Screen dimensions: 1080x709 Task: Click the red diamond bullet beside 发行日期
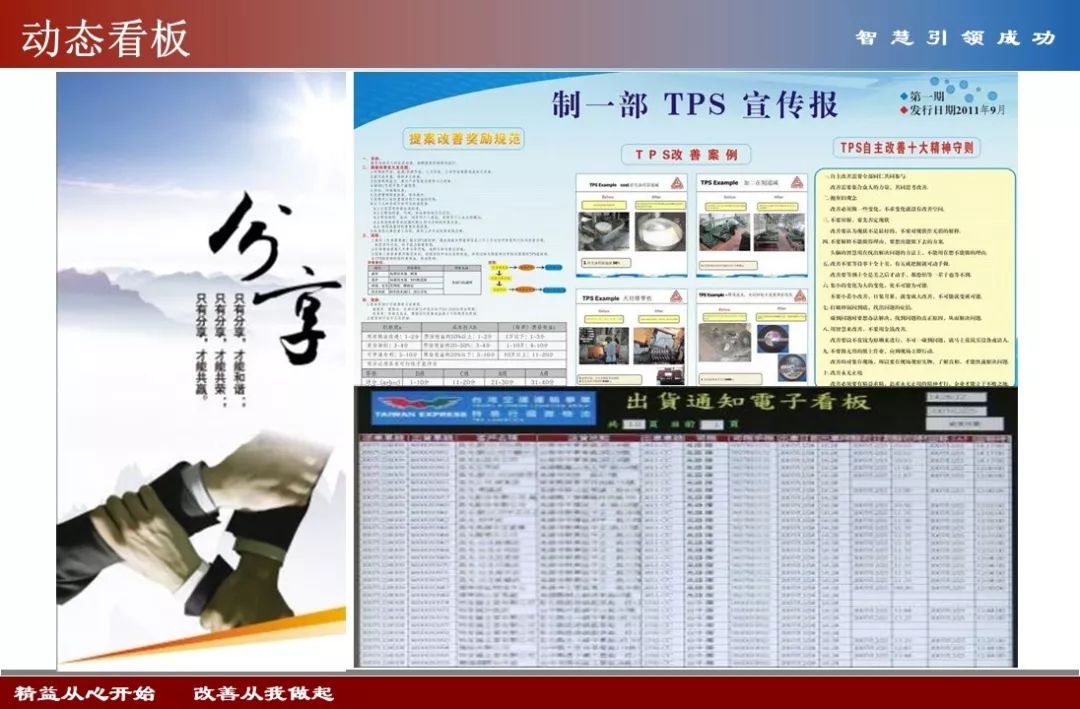point(903,110)
